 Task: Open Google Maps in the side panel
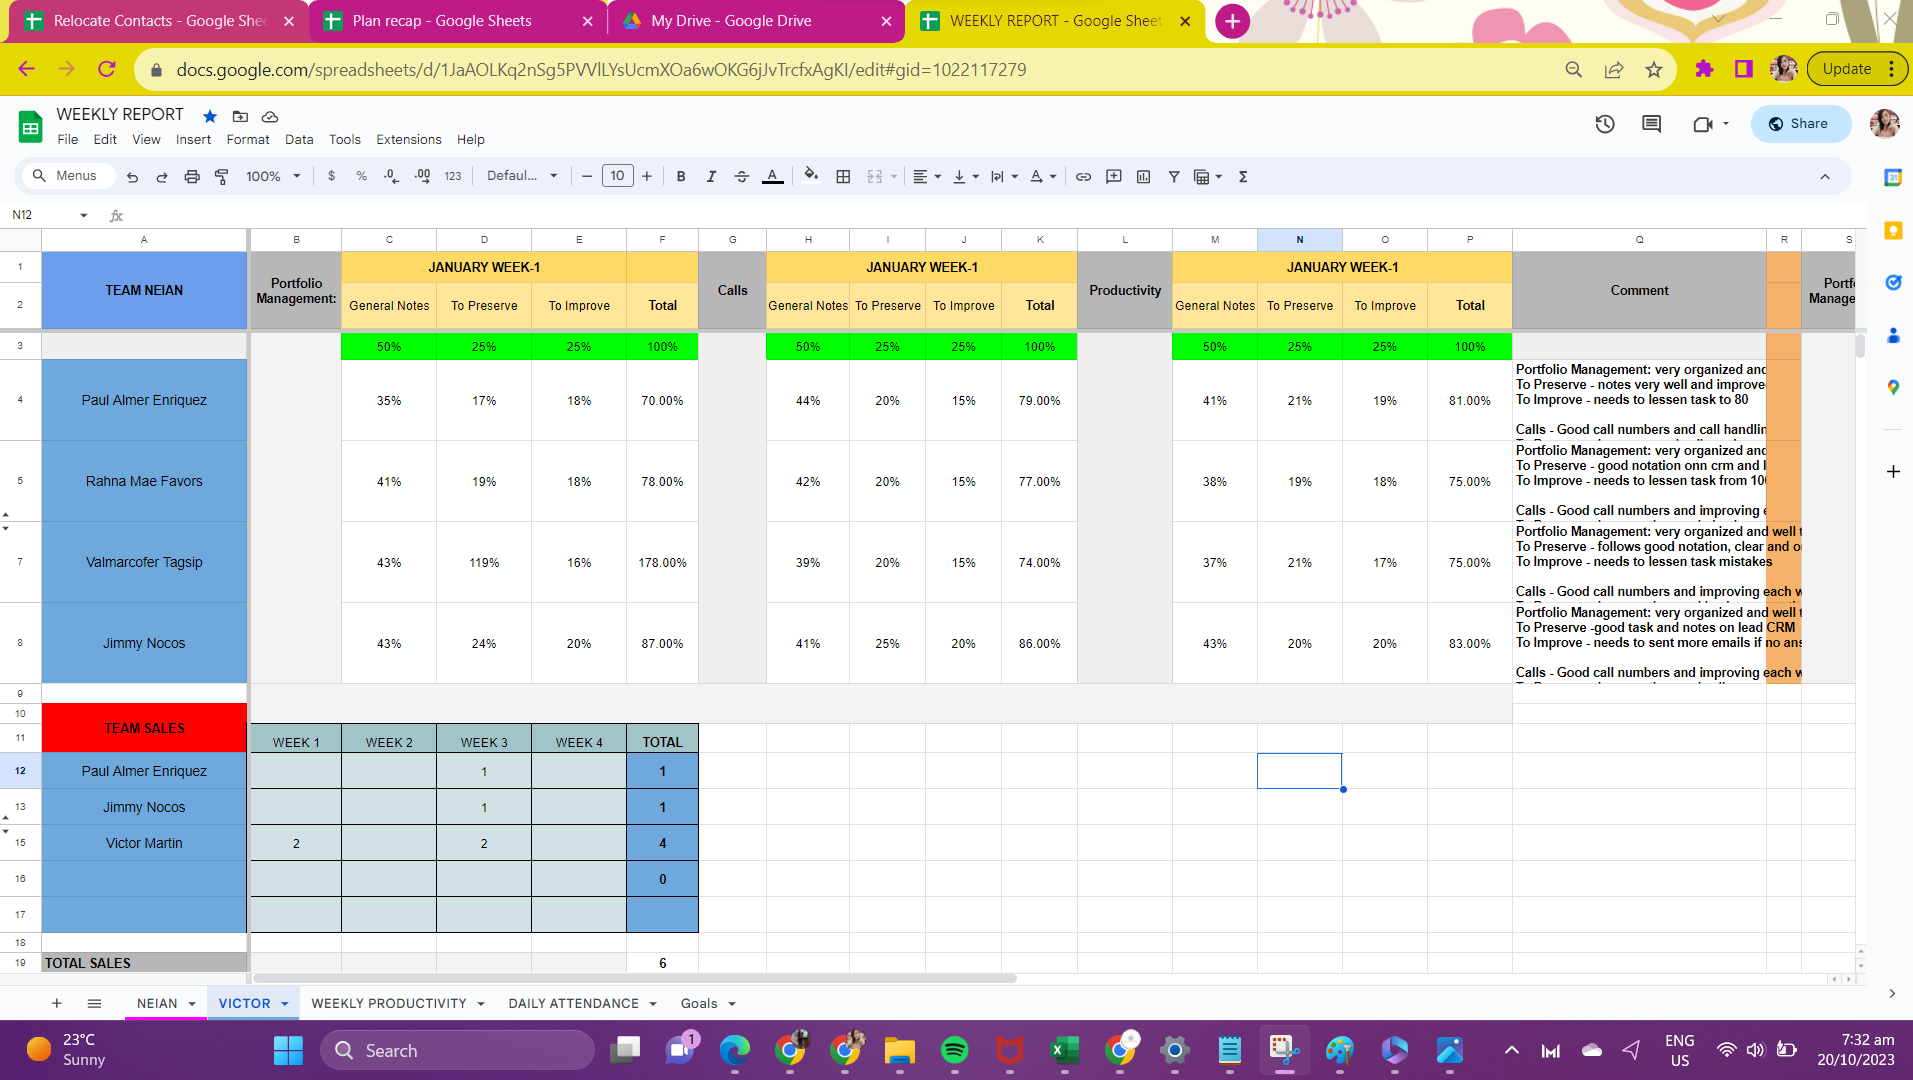tap(1892, 387)
